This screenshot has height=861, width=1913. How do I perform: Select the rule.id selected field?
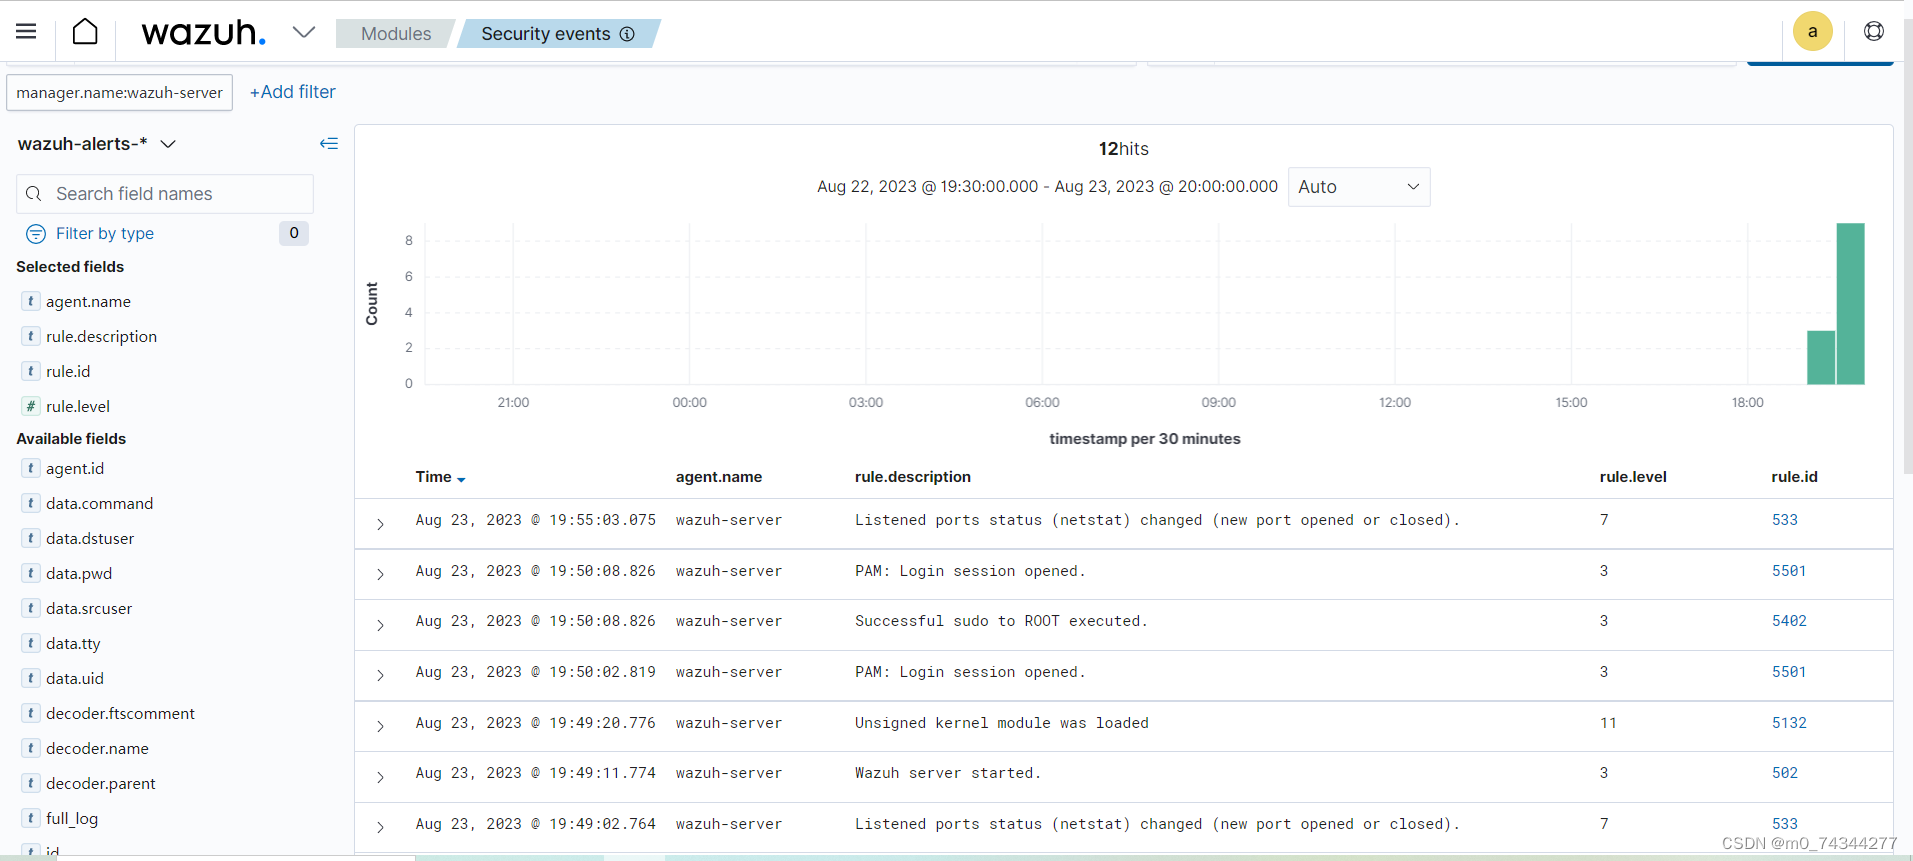click(68, 371)
